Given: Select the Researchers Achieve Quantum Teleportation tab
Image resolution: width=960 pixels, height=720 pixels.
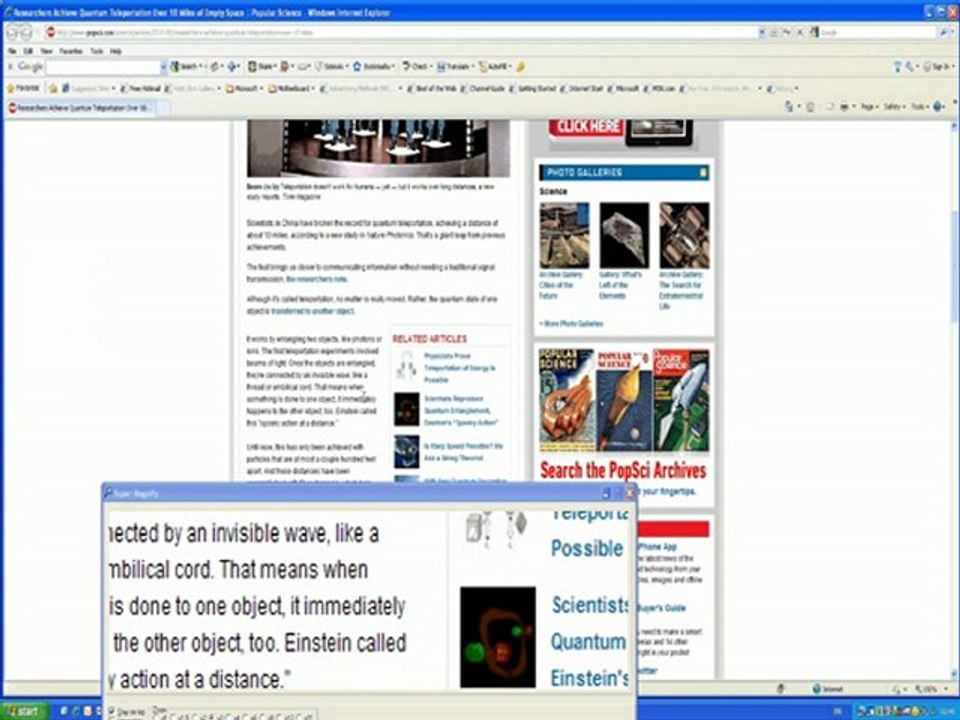Looking at the screenshot, I should (80, 108).
